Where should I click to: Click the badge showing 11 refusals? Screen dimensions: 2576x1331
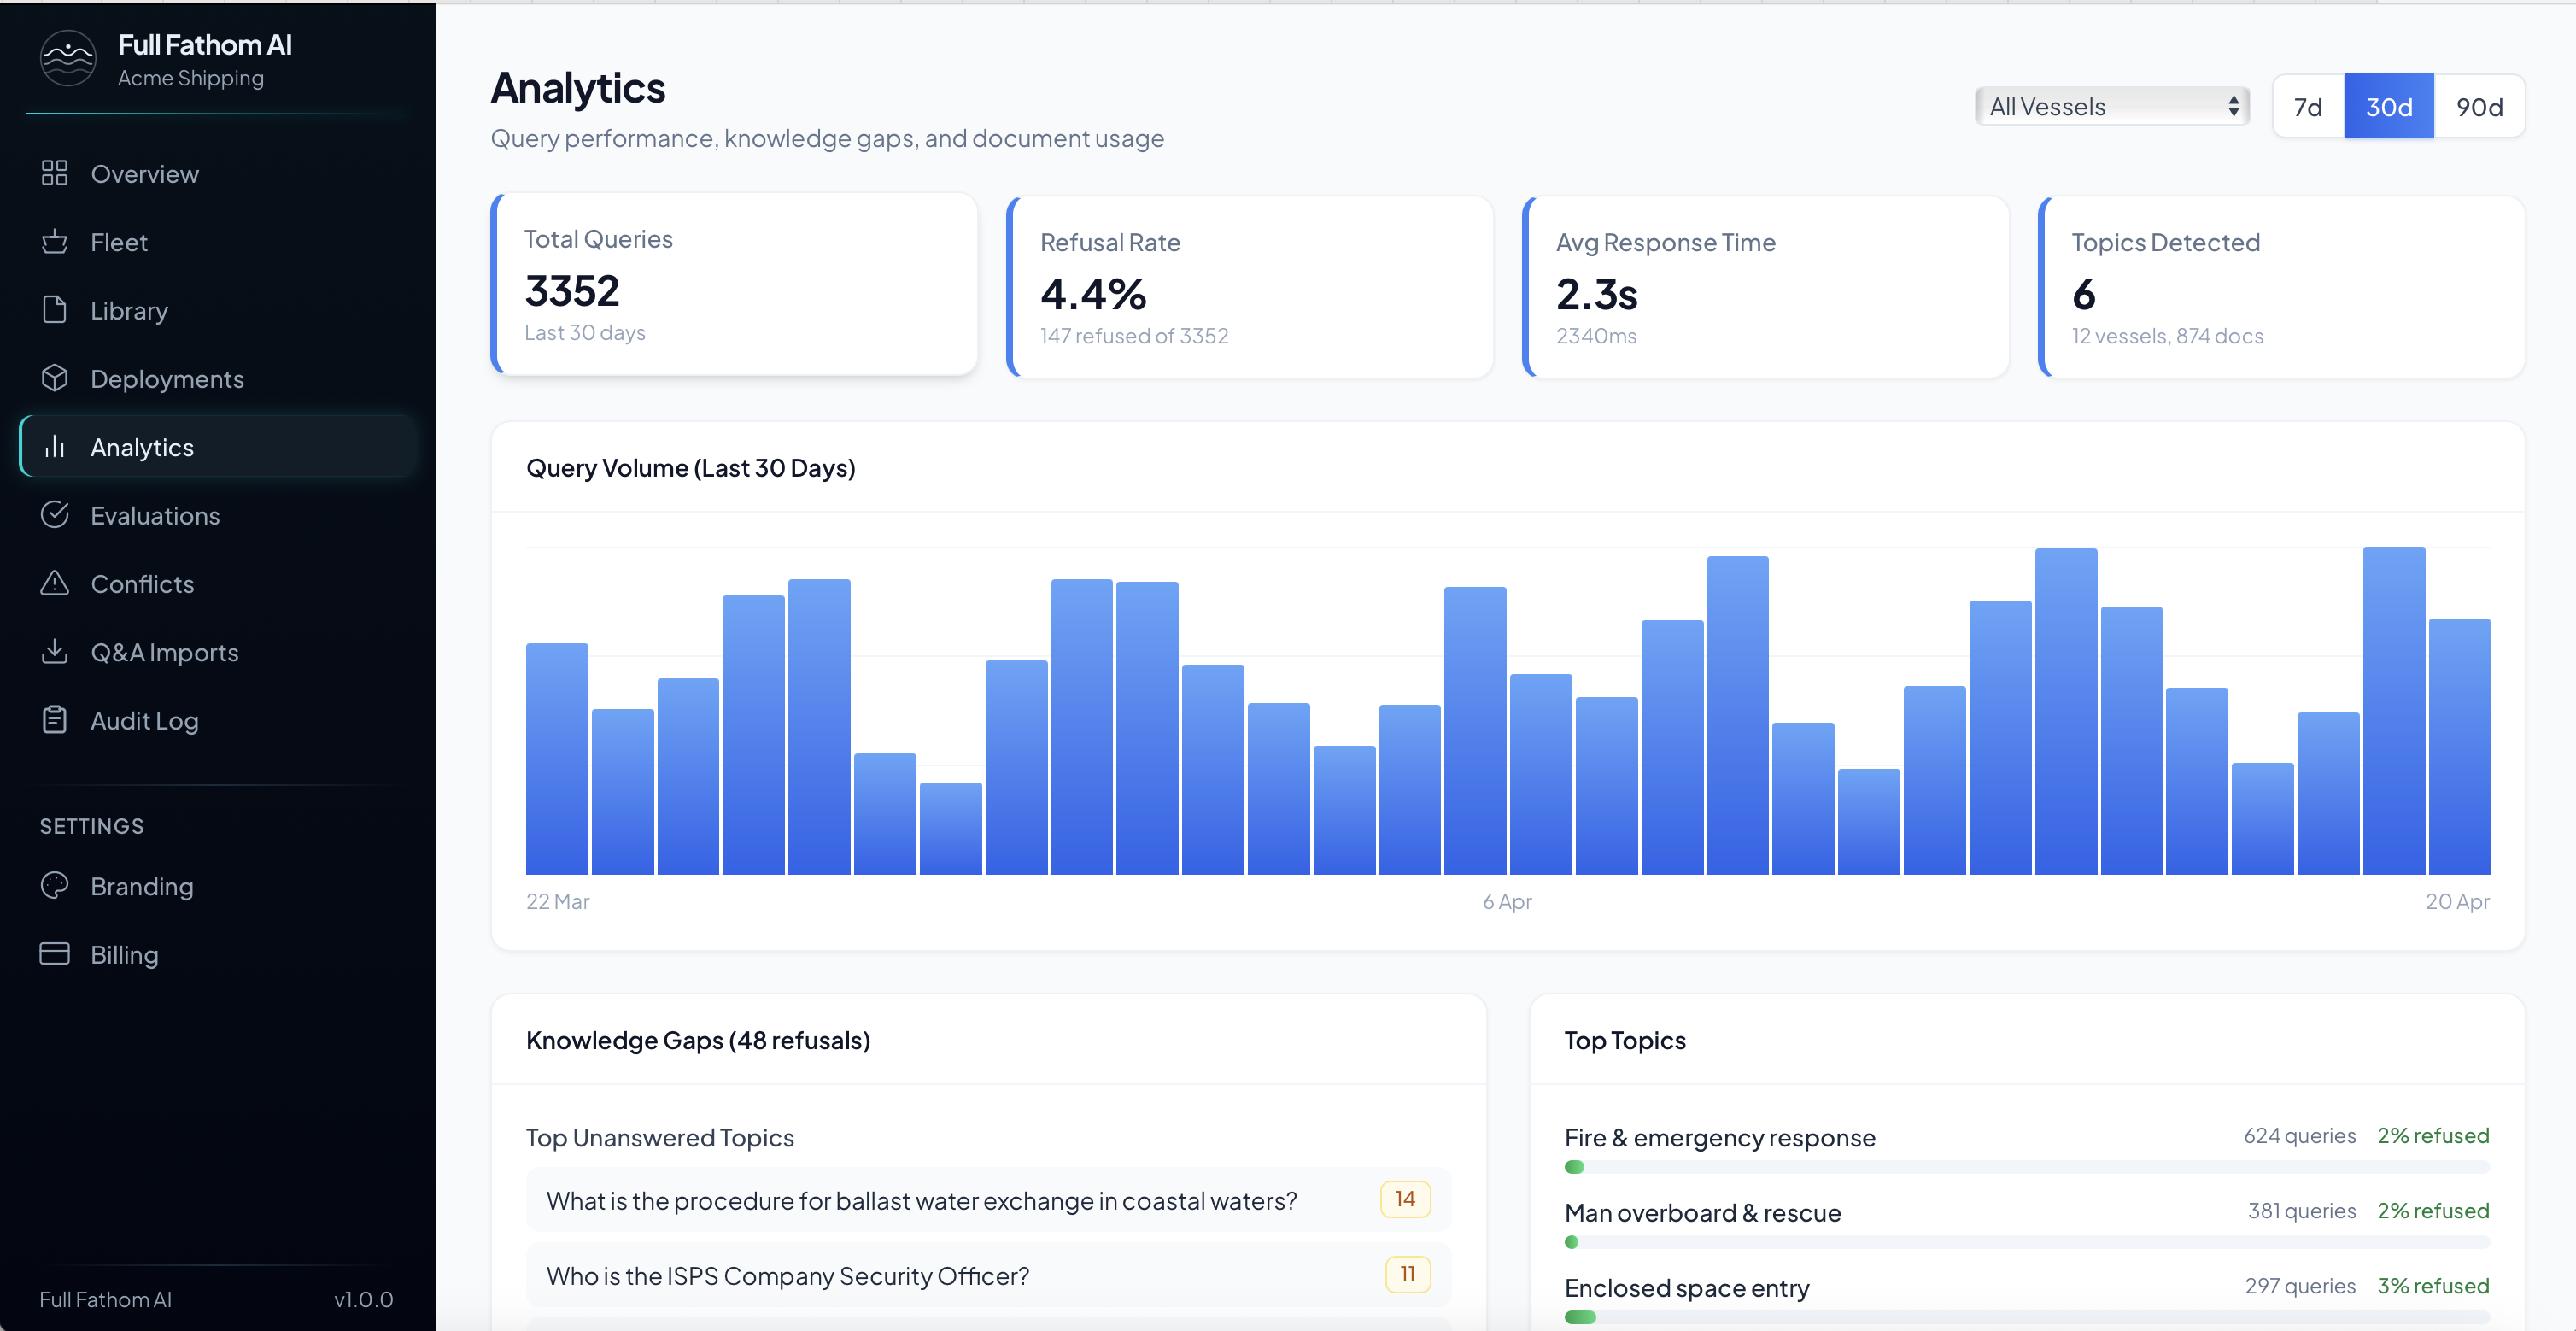[1407, 1274]
